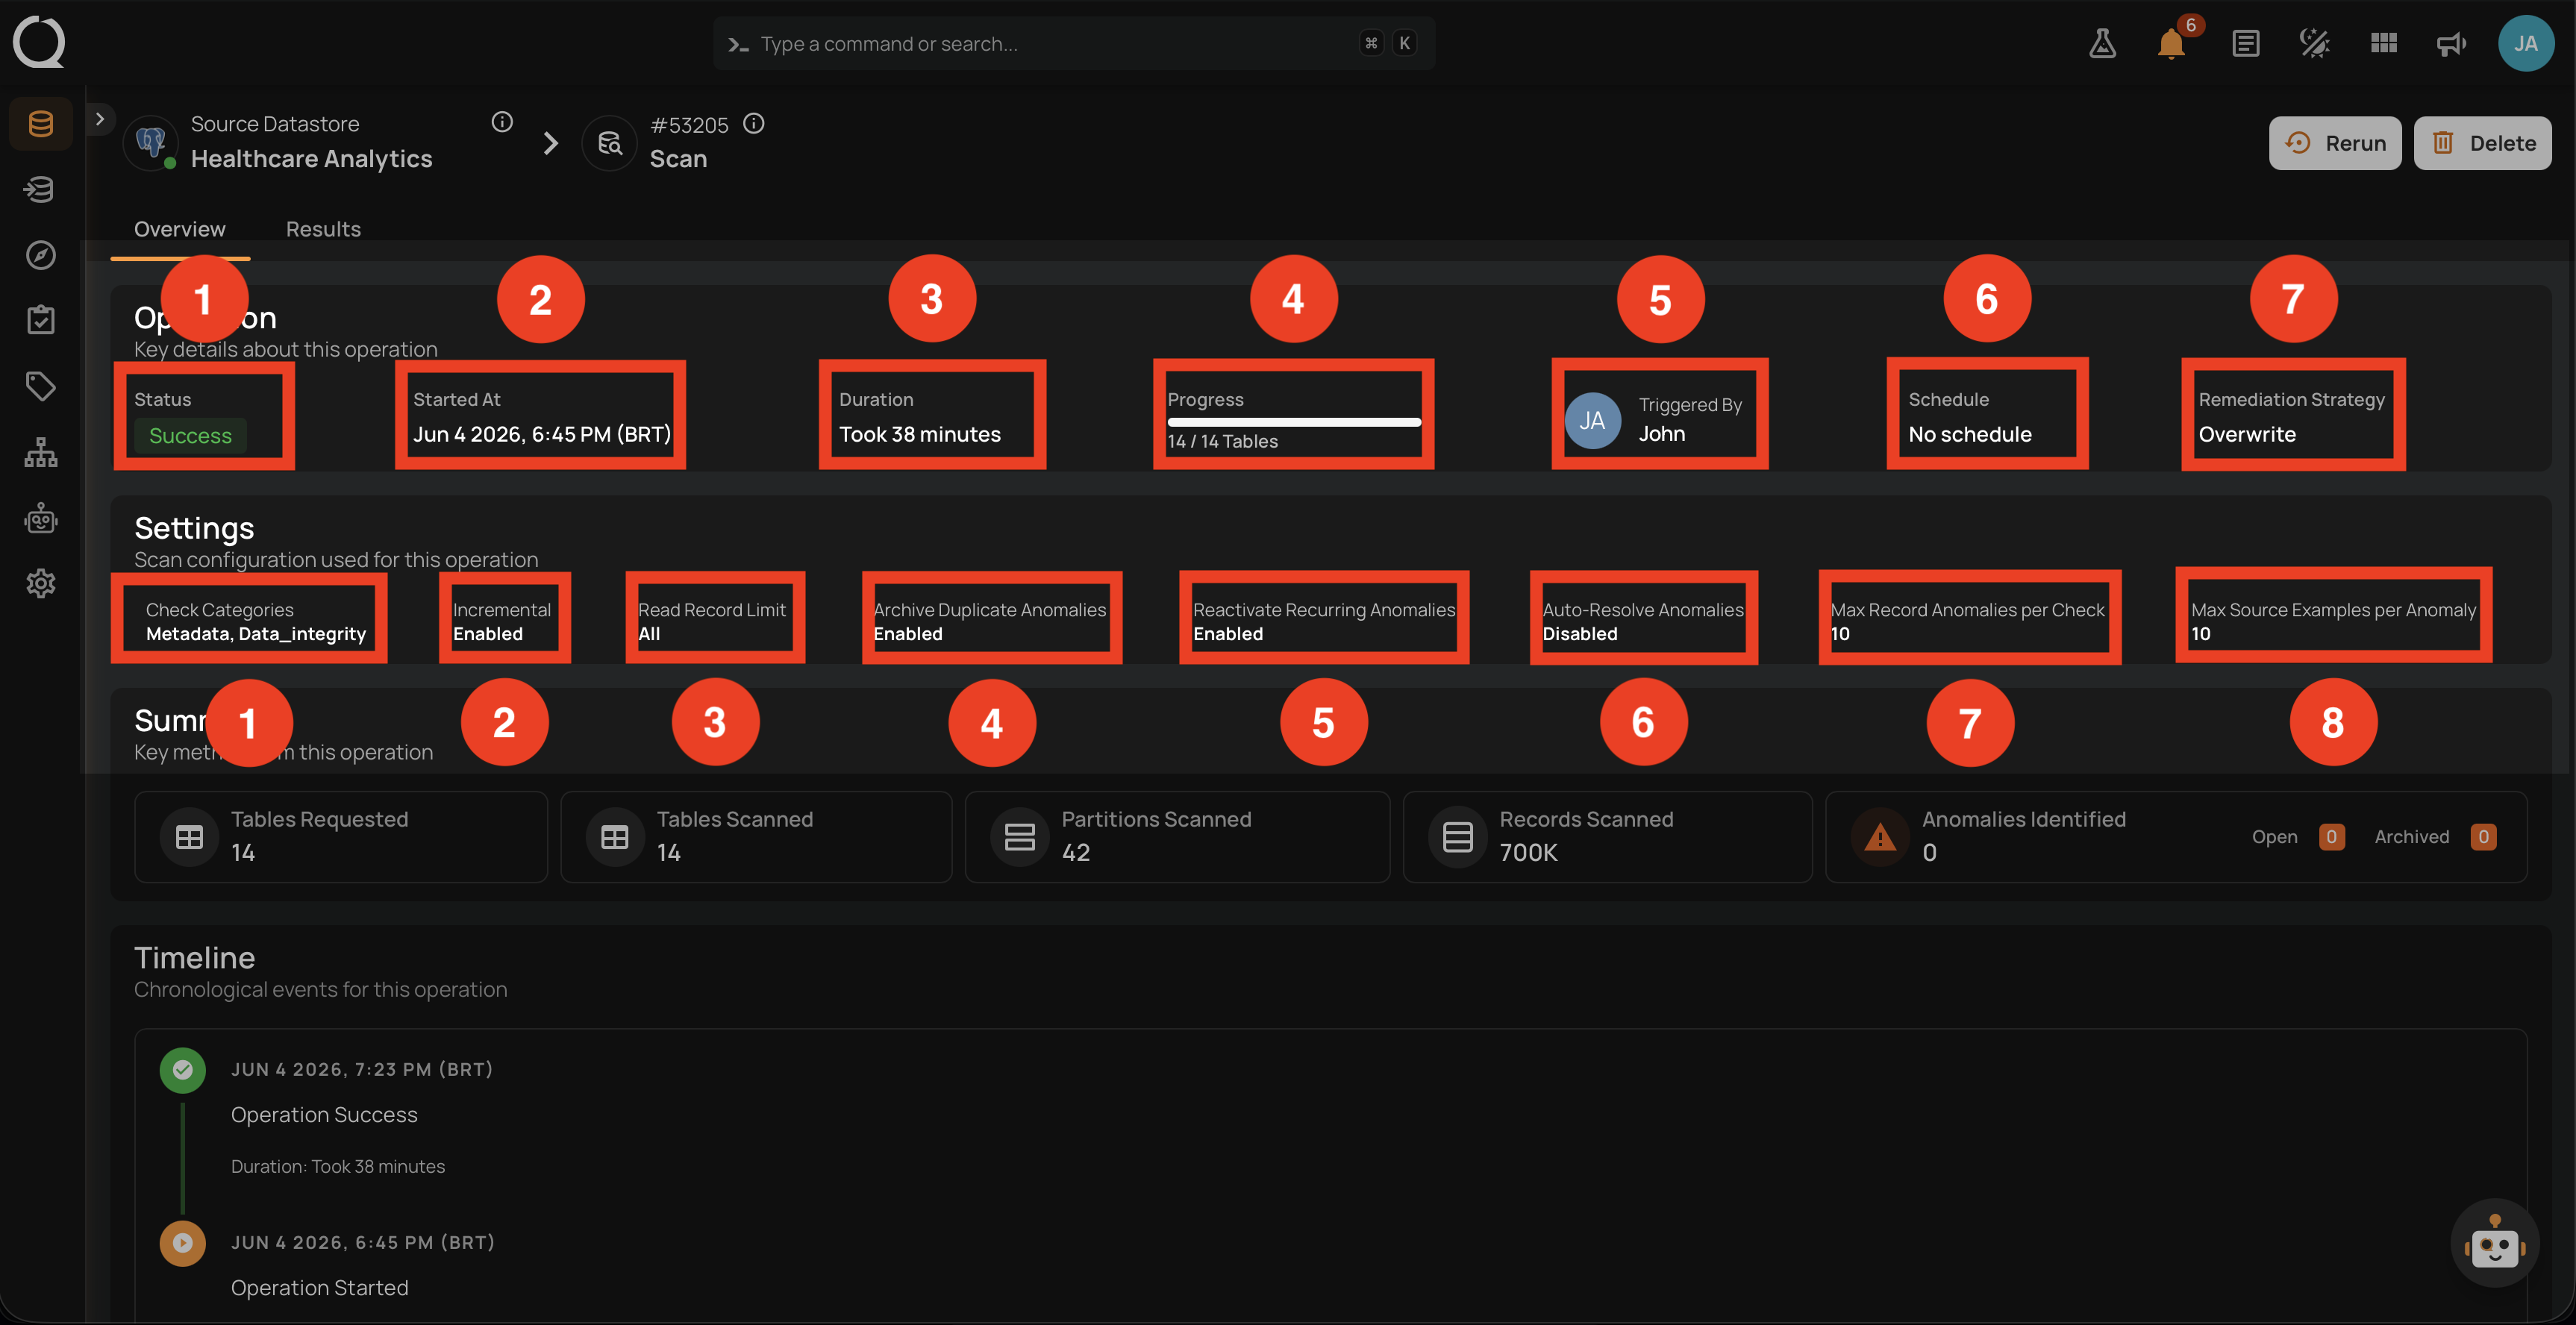Open the chatbot assistant floating icon
Image resolution: width=2576 pixels, height=1325 pixels.
point(2494,1243)
